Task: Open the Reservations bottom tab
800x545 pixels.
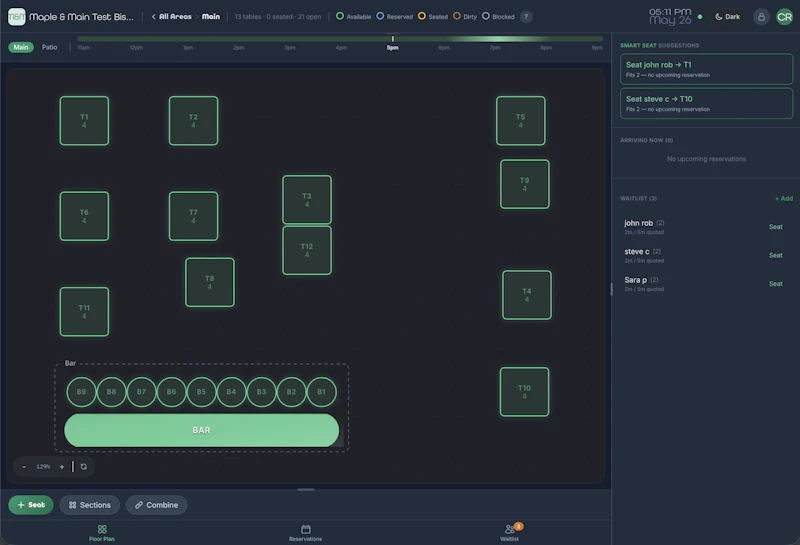Action: click(x=306, y=533)
